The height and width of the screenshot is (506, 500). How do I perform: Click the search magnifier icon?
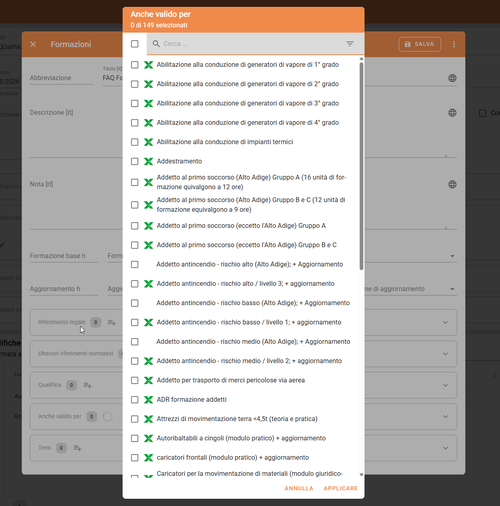[x=156, y=44]
